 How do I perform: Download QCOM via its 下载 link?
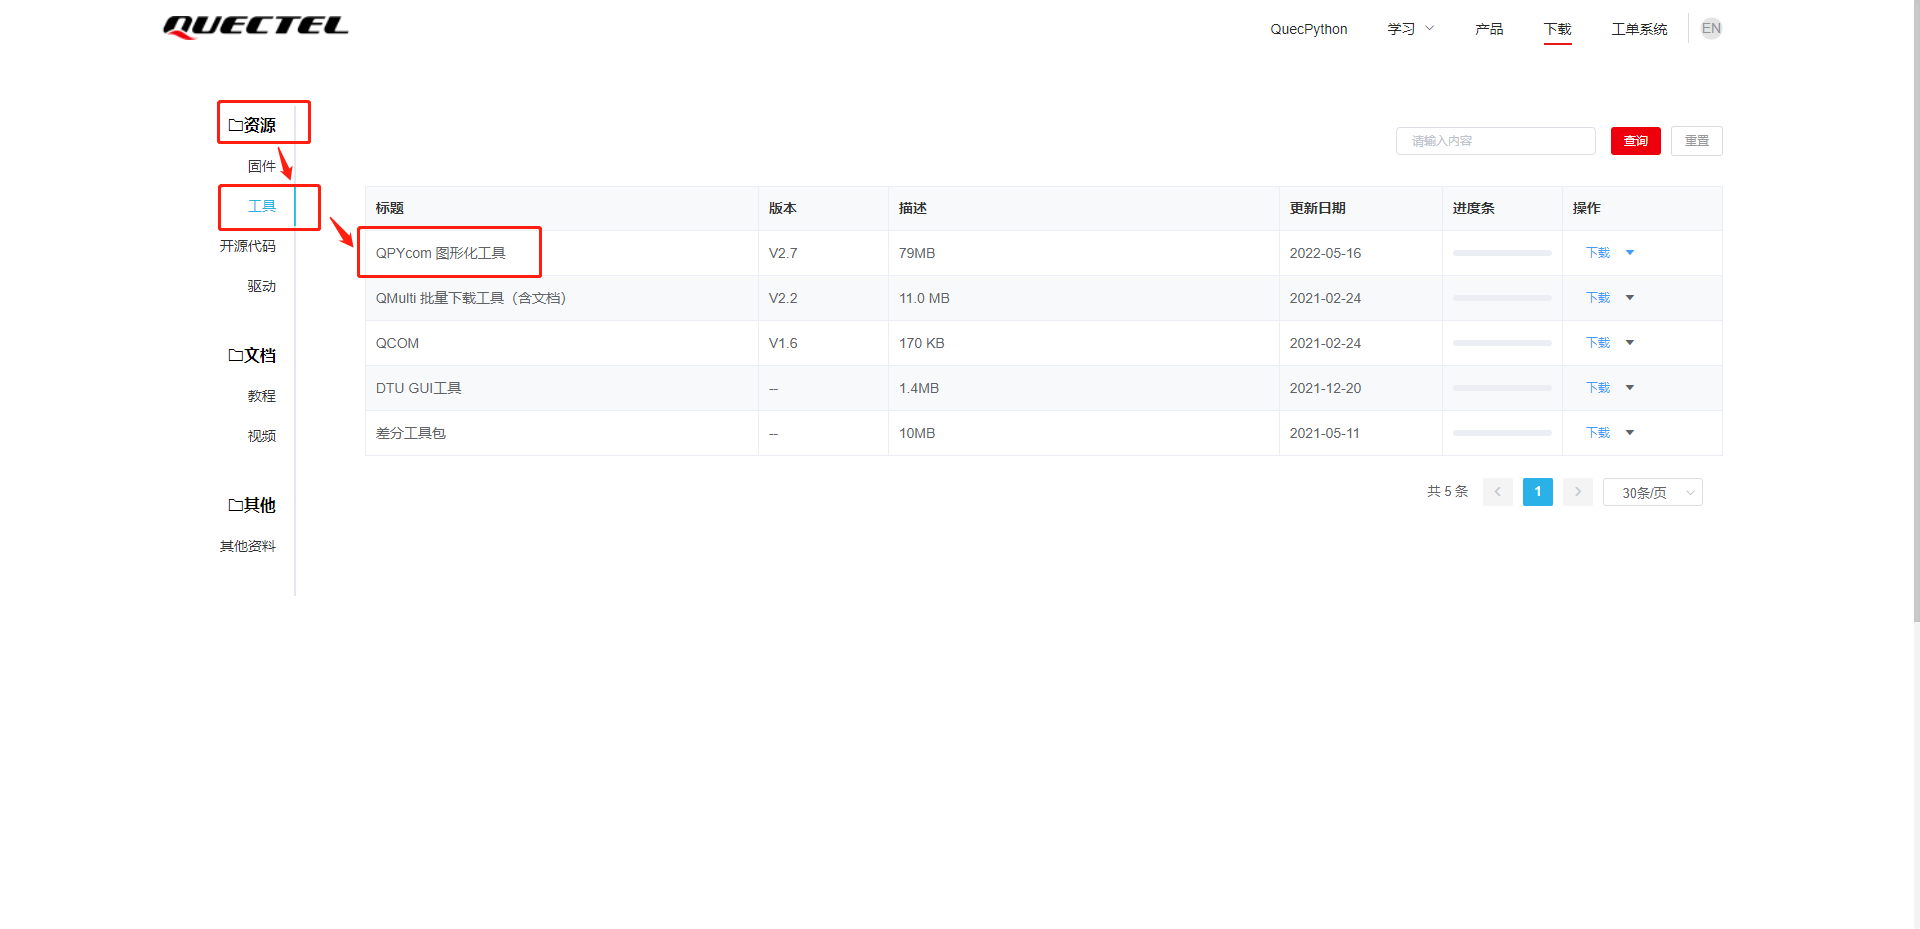(1598, 343)
